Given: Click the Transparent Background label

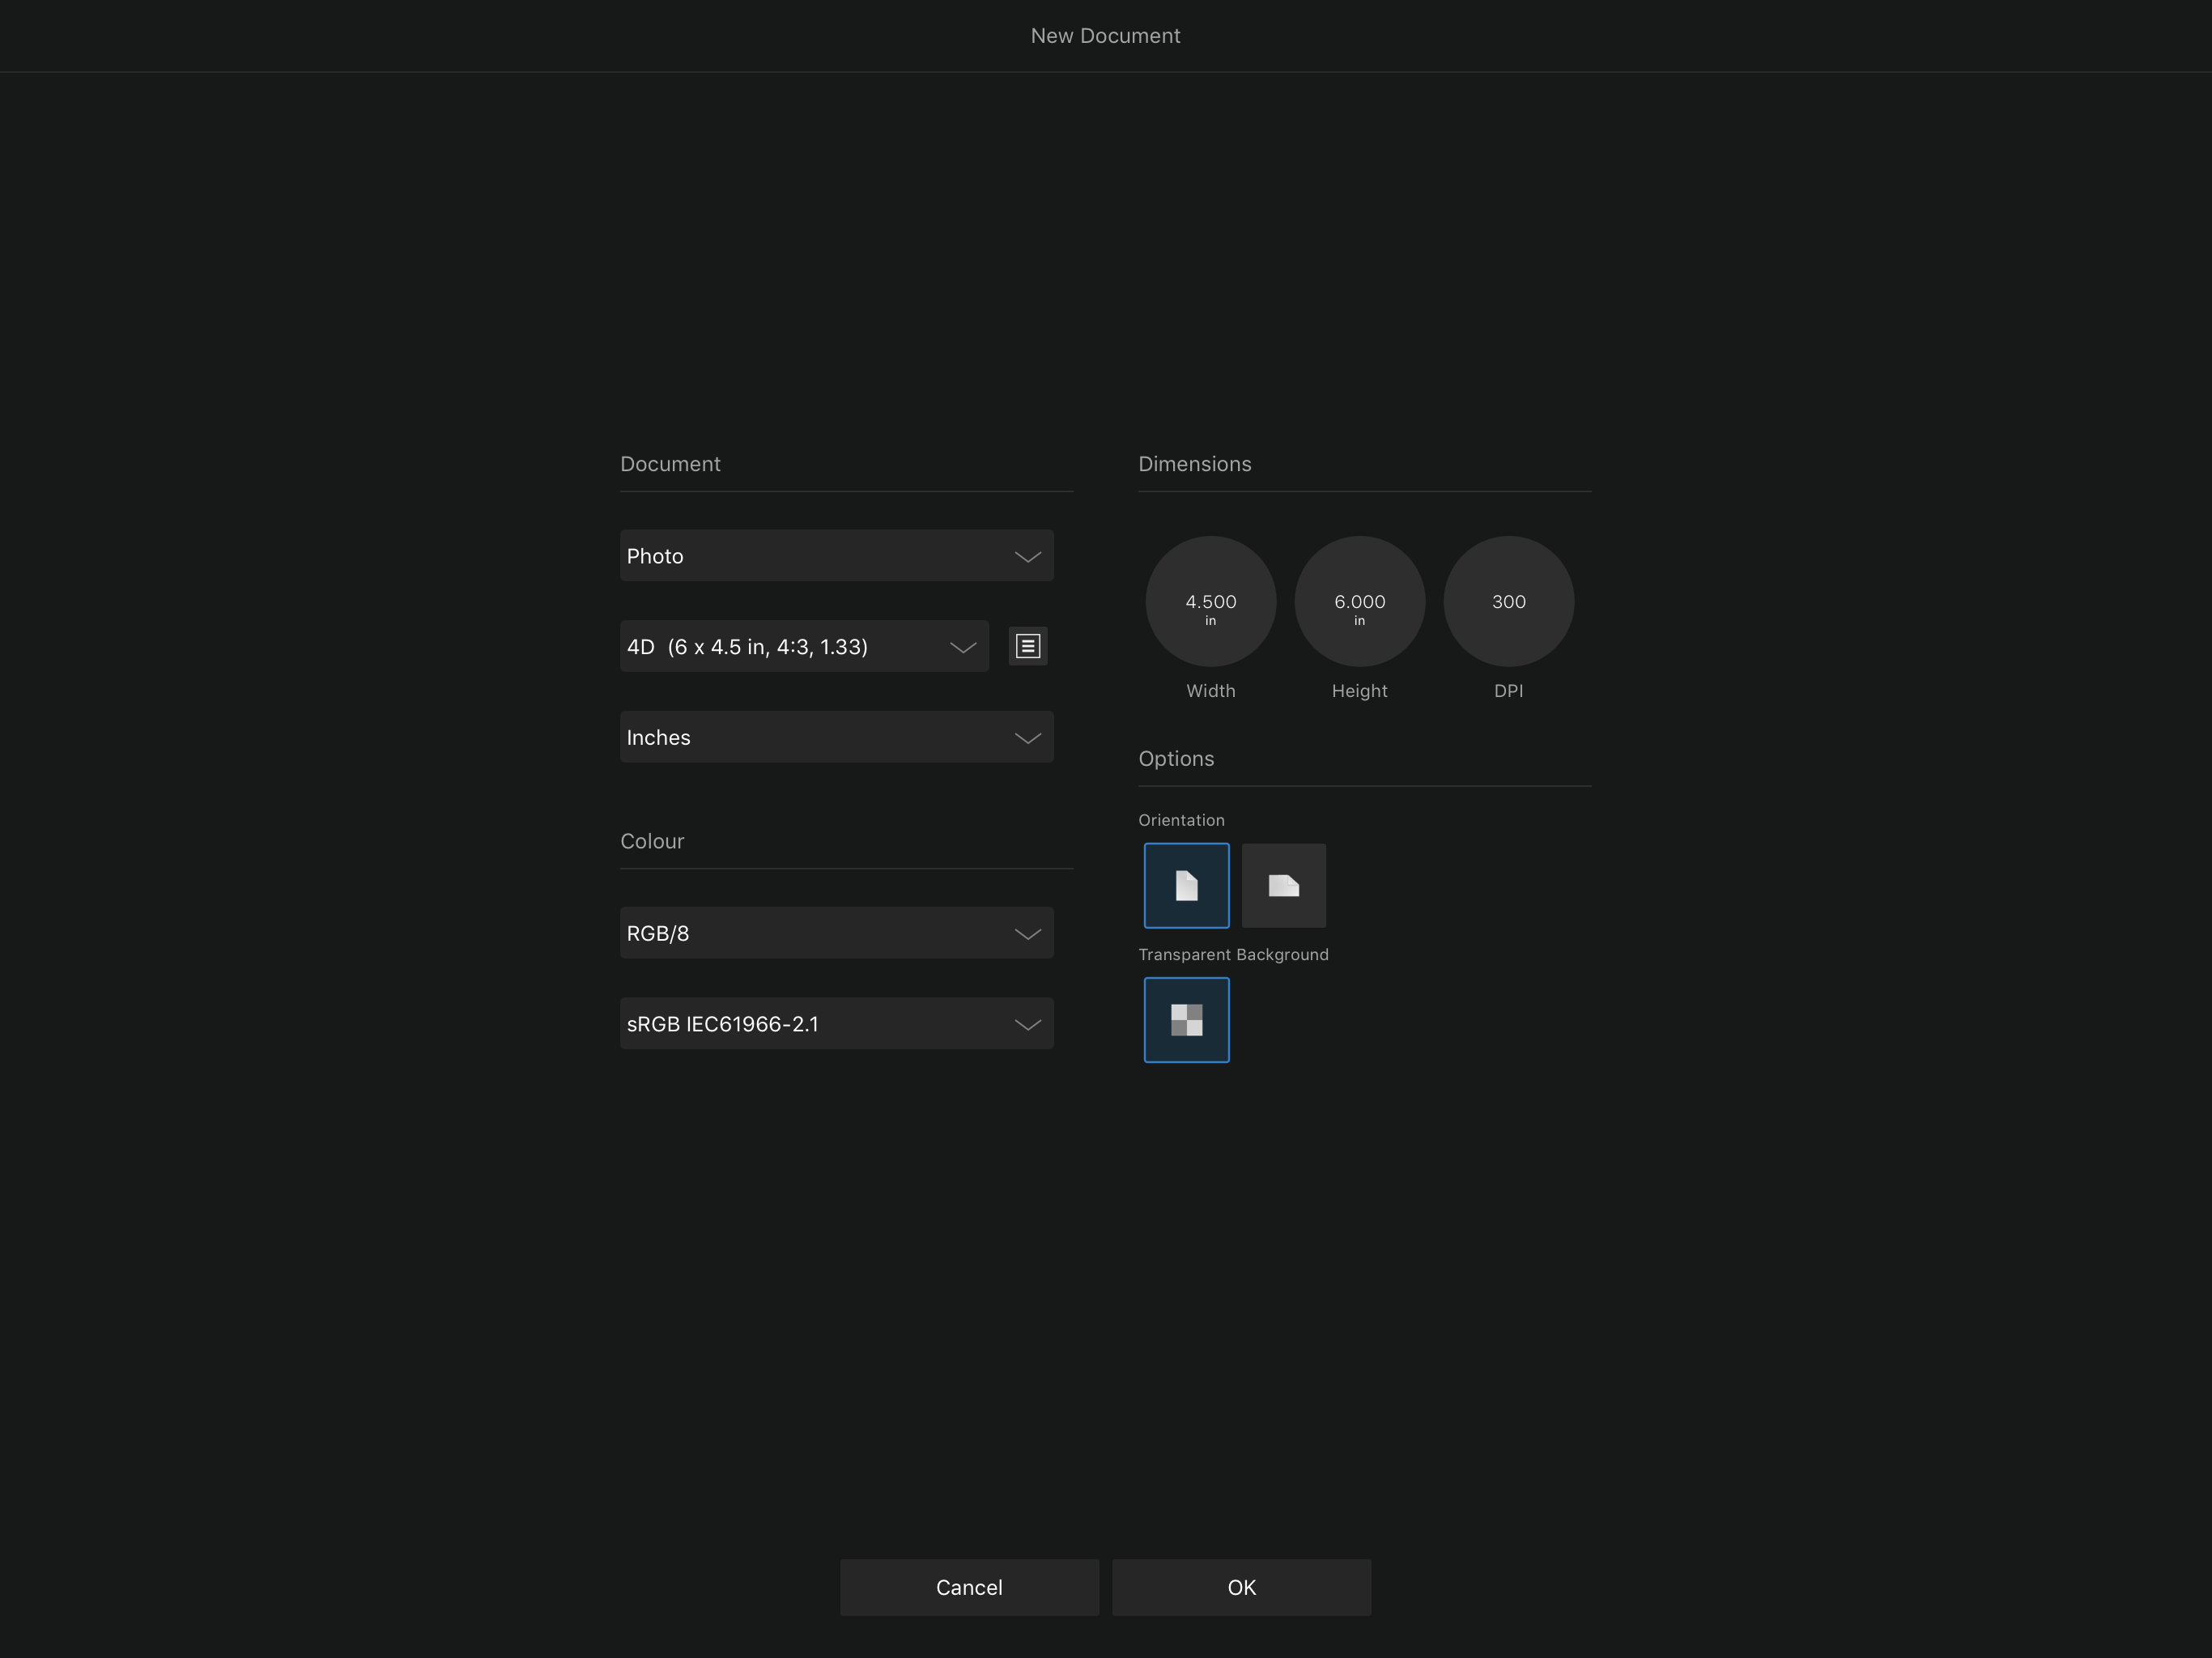Looking at the screenshot, I should click(1233, 955).
